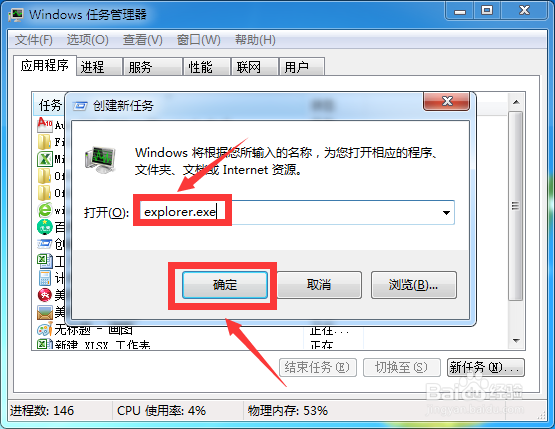
Task: Select the new XLSX worksheet task icon
Action: [44, 344]
